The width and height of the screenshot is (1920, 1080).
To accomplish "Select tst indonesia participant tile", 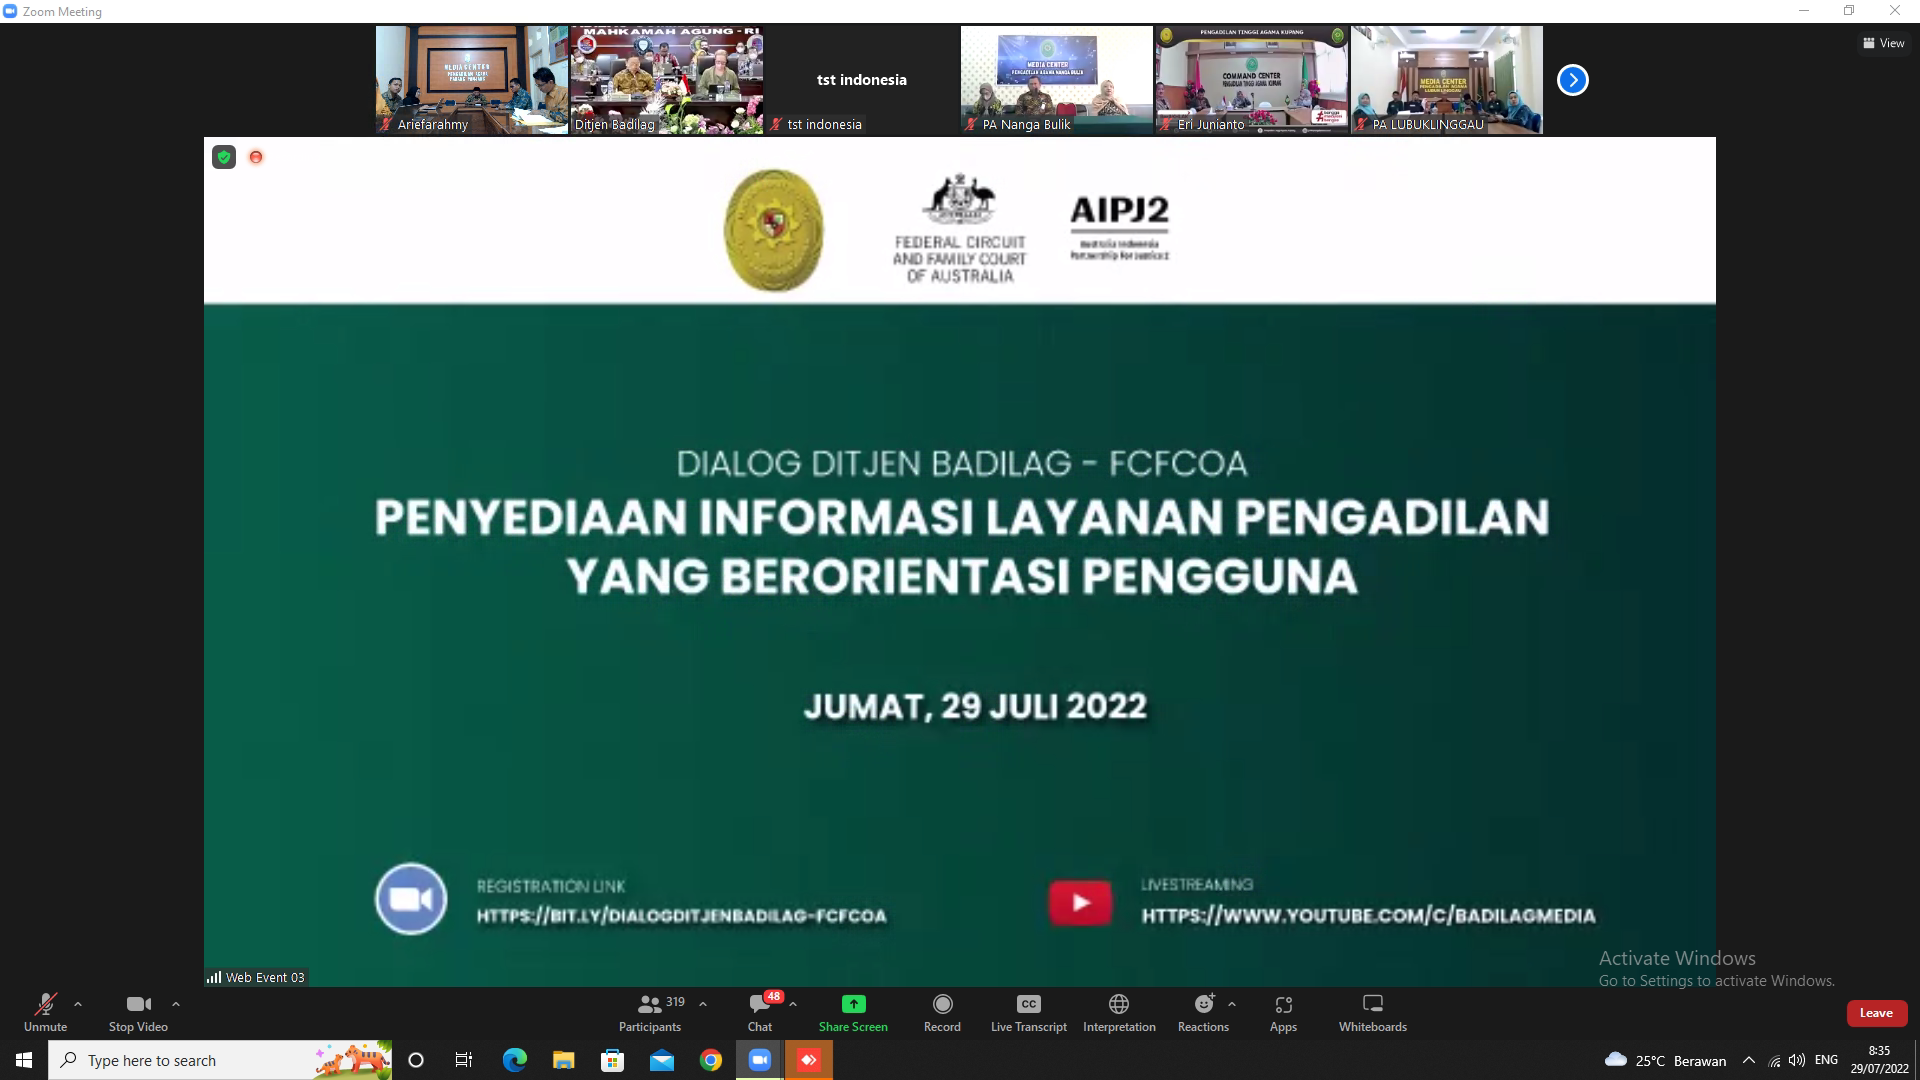I will click(x=861, y=80).
